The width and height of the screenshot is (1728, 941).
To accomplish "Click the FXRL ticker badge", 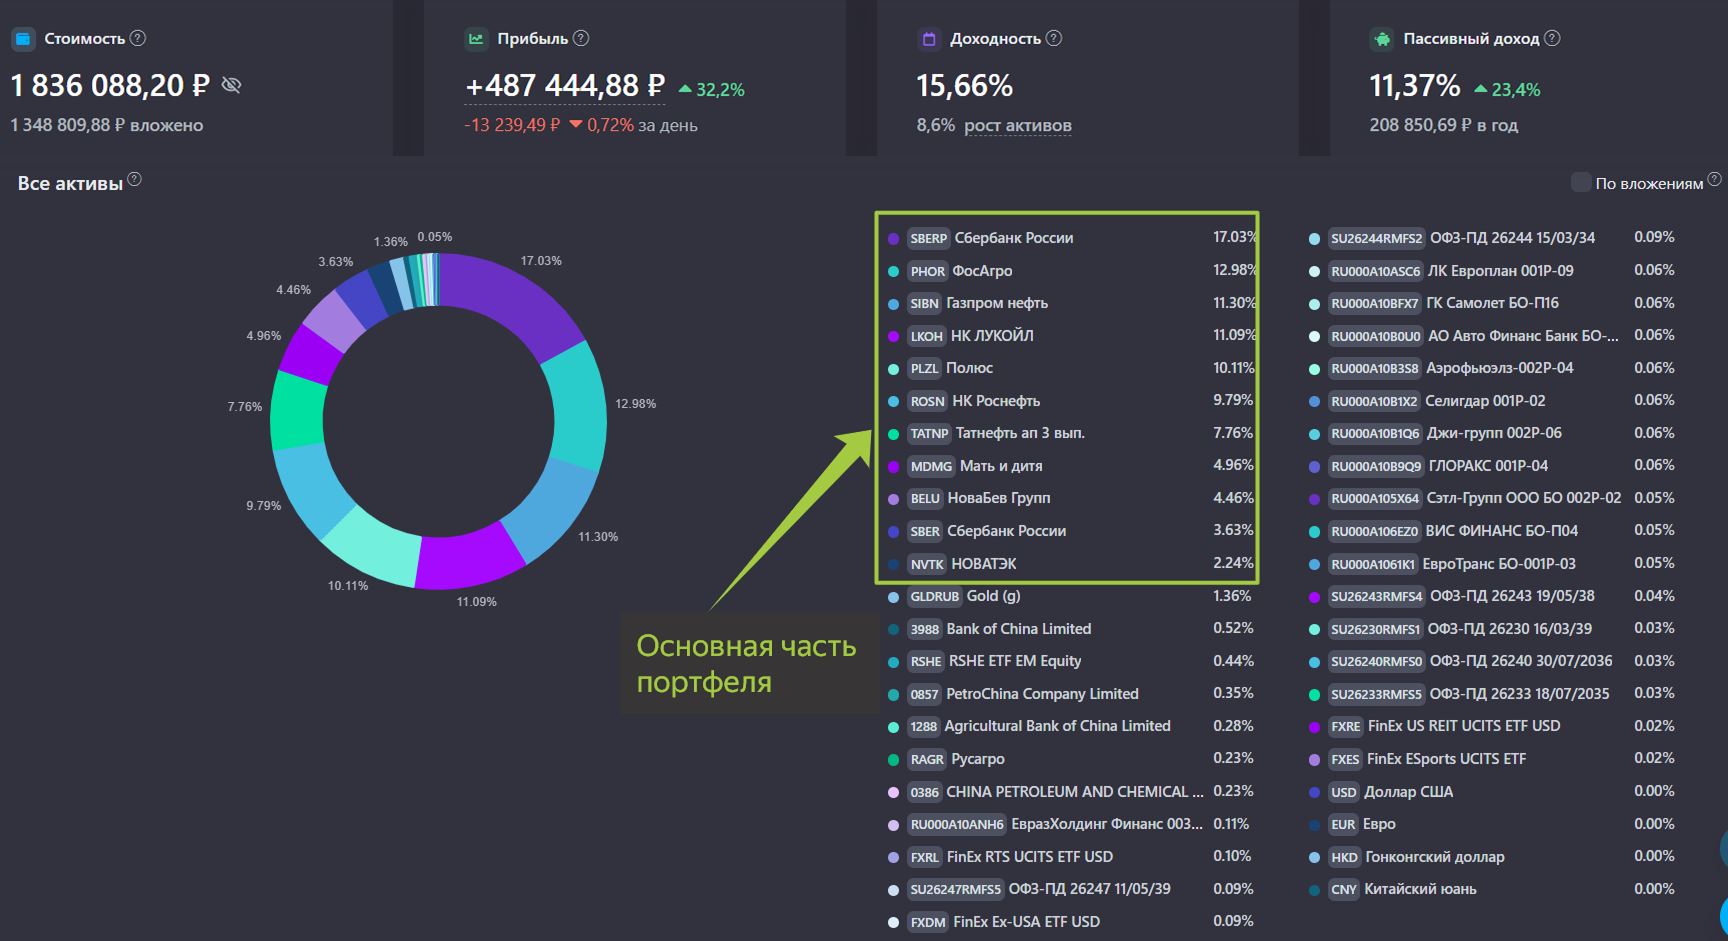I will pyautogui.click(x=925, y=857).
